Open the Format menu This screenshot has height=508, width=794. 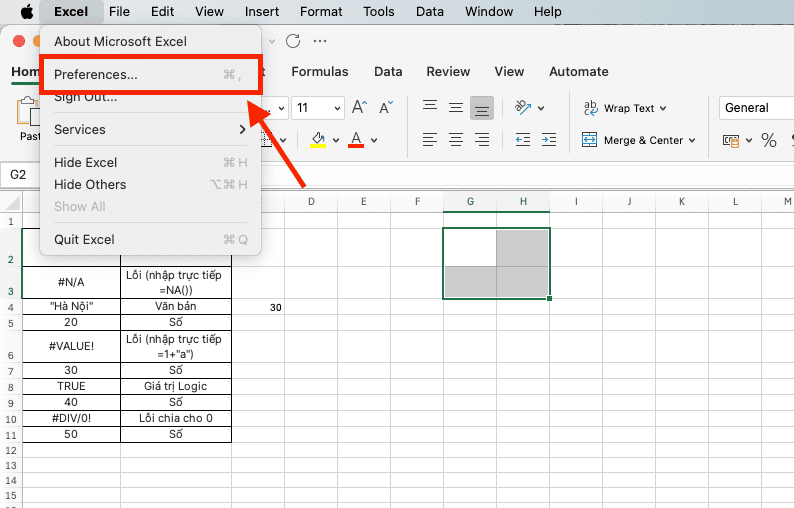tap(321, 11)
